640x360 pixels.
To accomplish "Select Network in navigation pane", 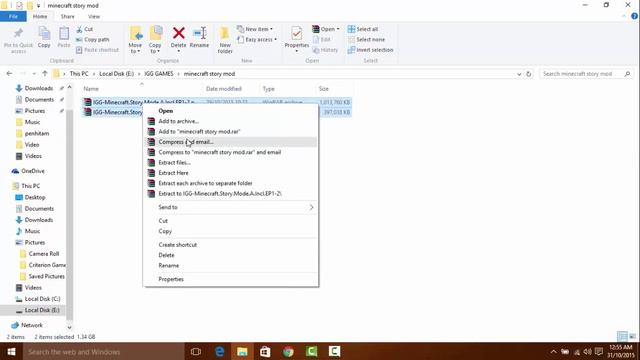I will (x=31, y=325).
